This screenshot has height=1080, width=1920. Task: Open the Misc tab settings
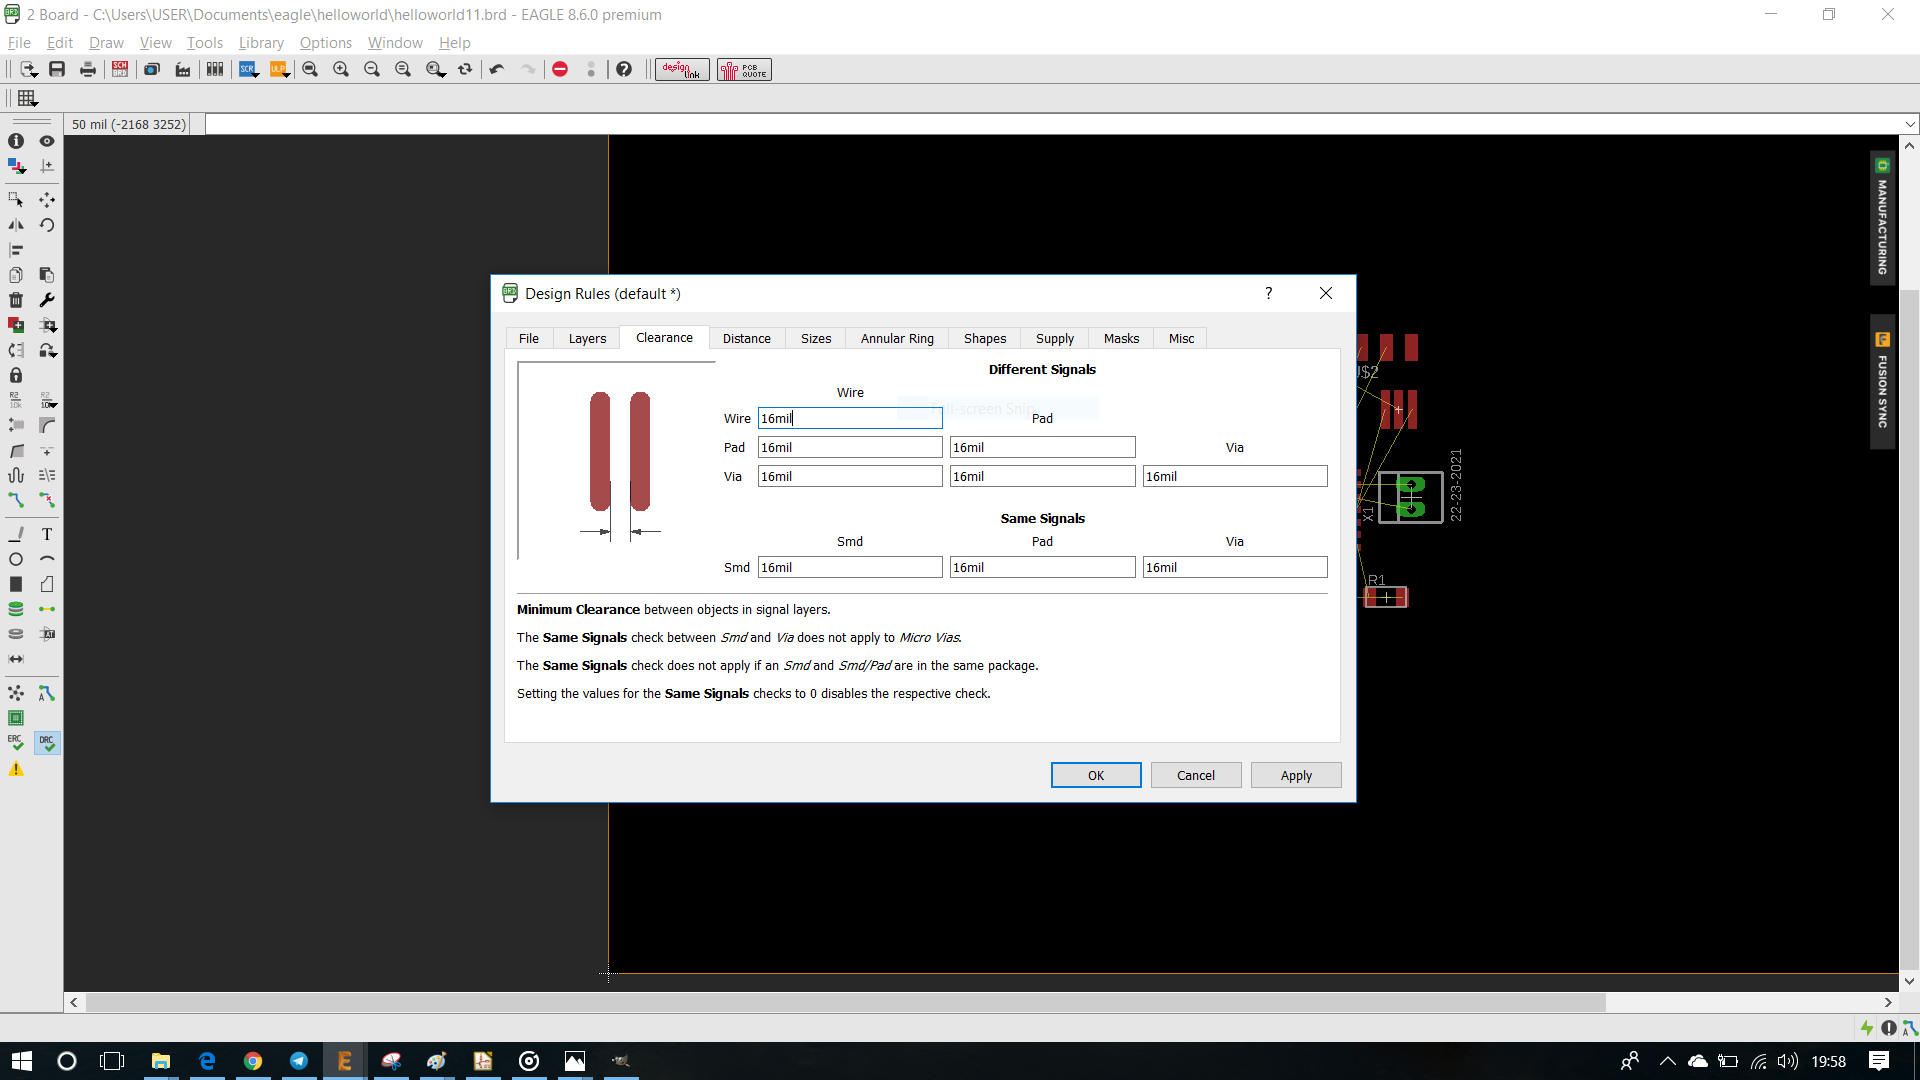(1180, 338)
